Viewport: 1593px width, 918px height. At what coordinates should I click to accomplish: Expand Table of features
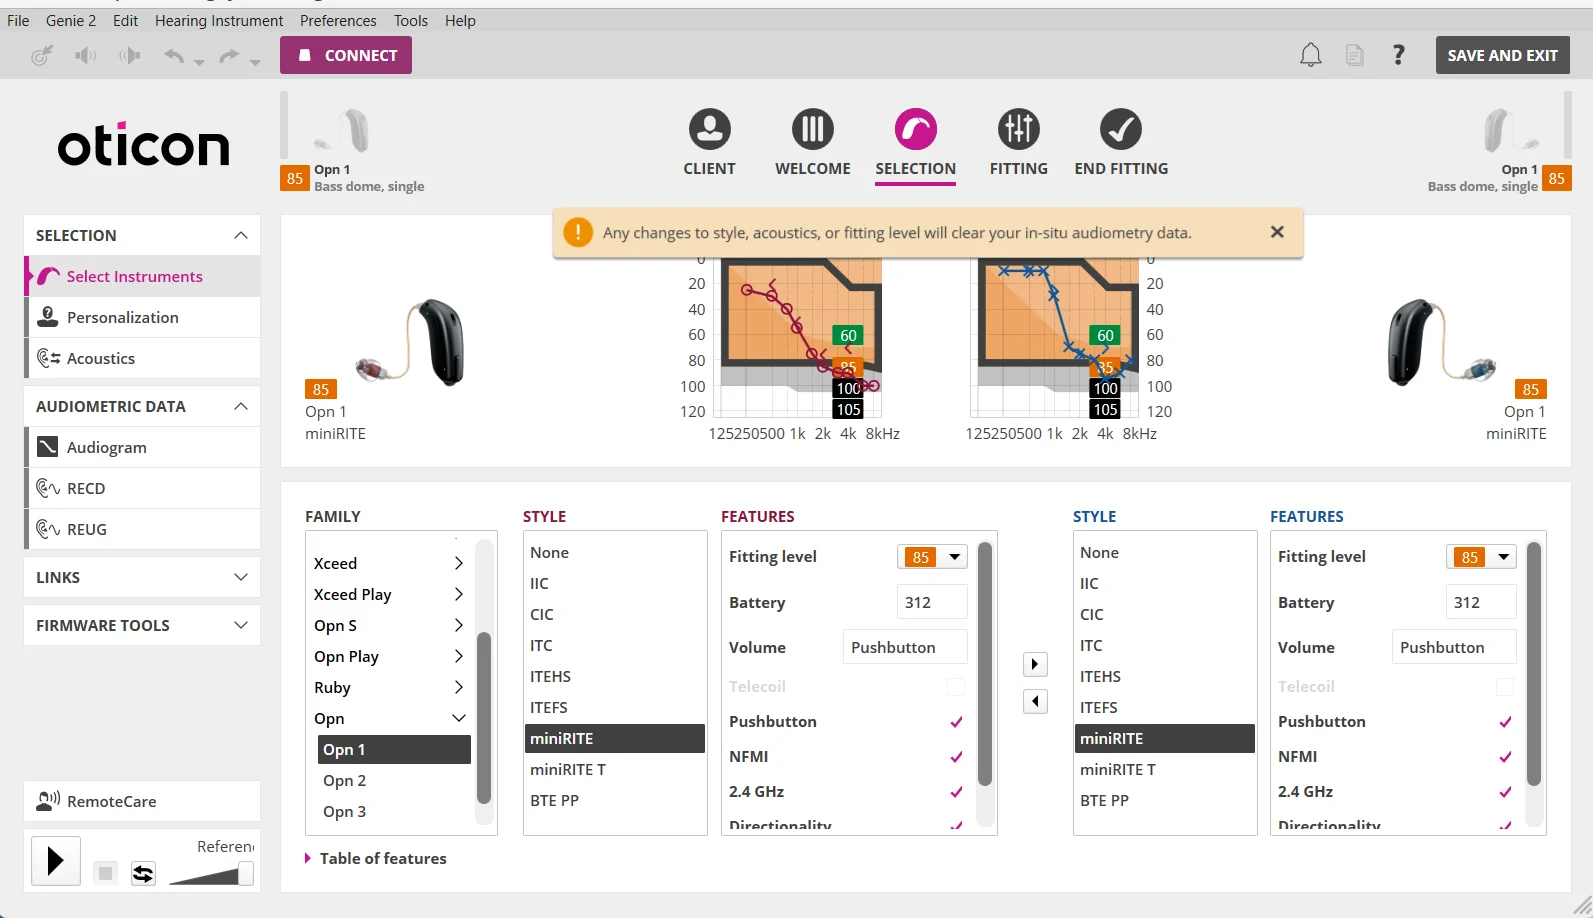tap(376, 858)
